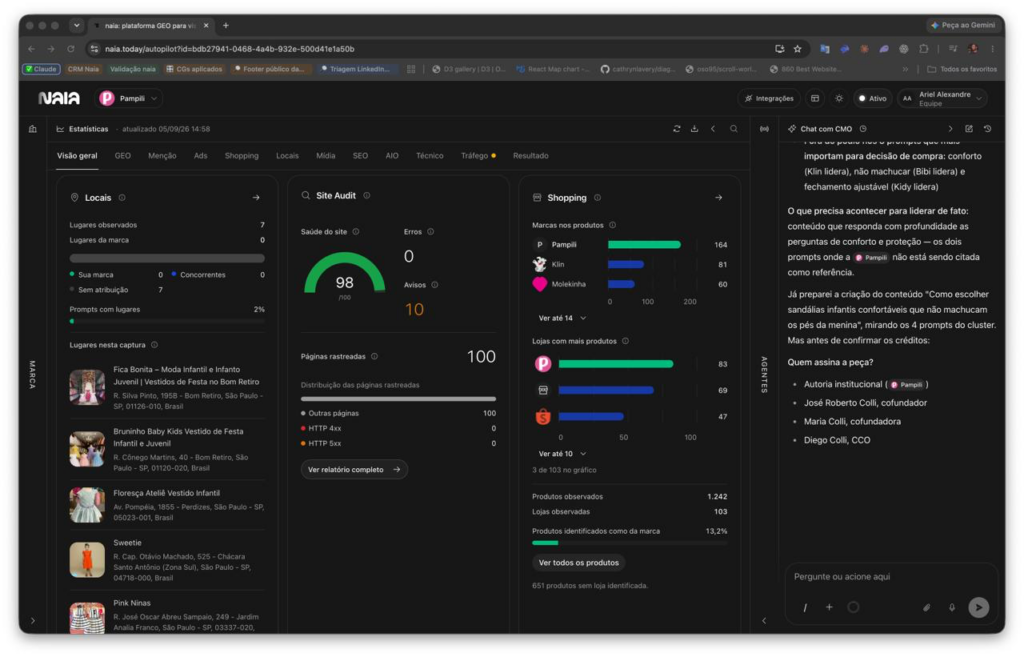Click the Peça ao Gemini button
The height and width of the screenshot is (657, 1024).
[963, 25]
